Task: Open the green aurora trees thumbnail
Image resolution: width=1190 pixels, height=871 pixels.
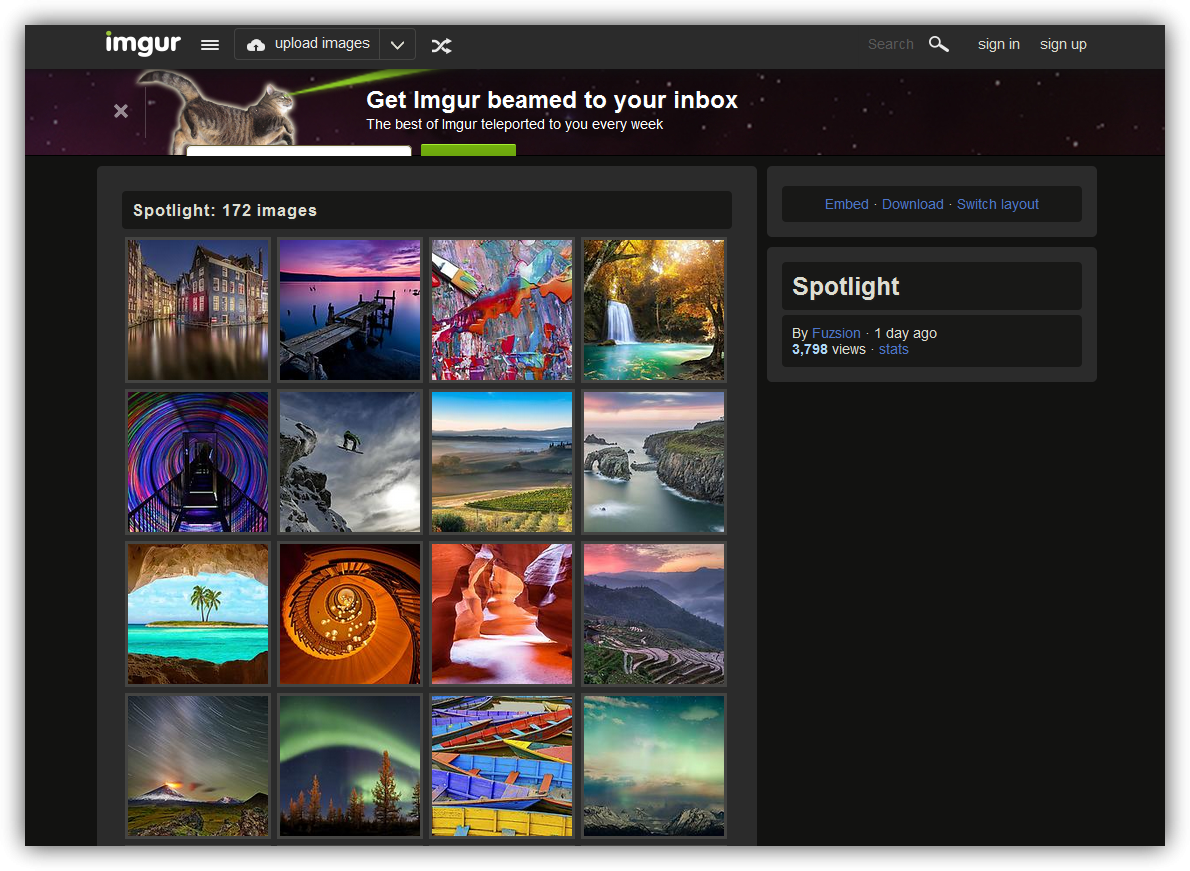Action: click(350, 766)
